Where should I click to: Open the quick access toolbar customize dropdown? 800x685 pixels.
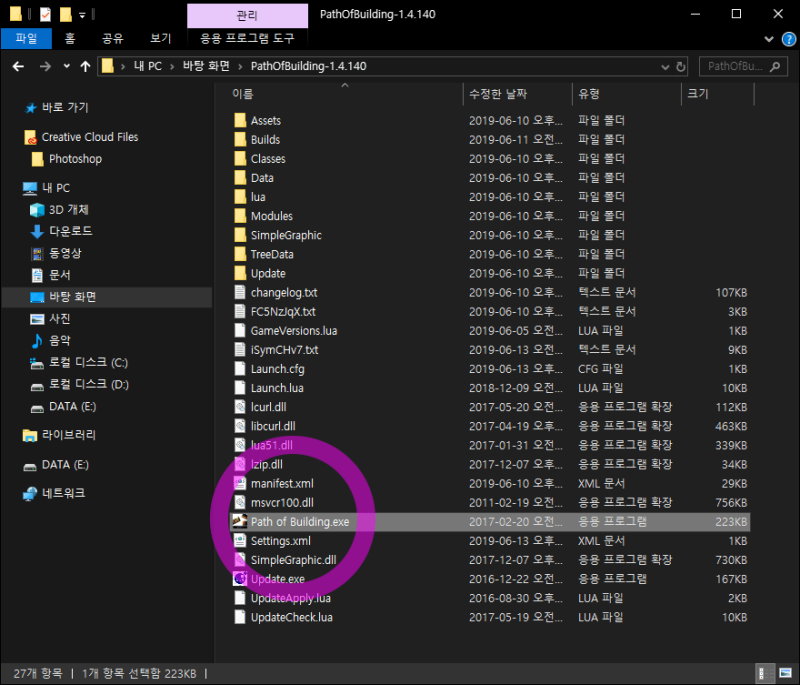pos(82,15)
